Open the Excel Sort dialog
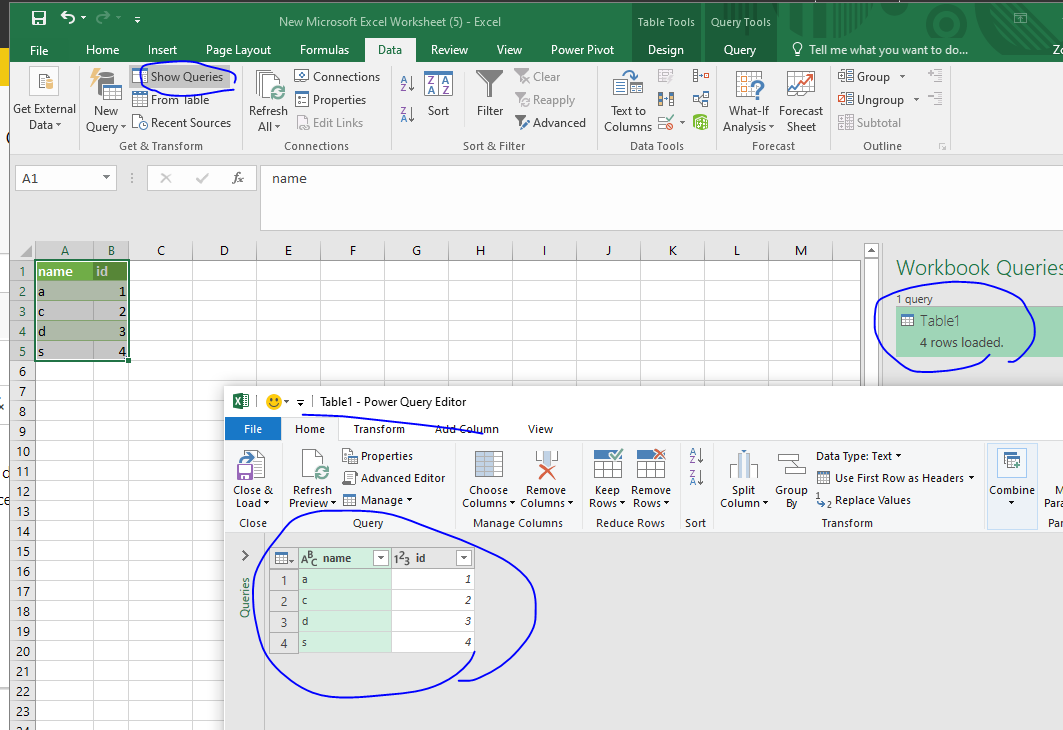Screen dimensions: 1063x730 (x=438, y=95)
